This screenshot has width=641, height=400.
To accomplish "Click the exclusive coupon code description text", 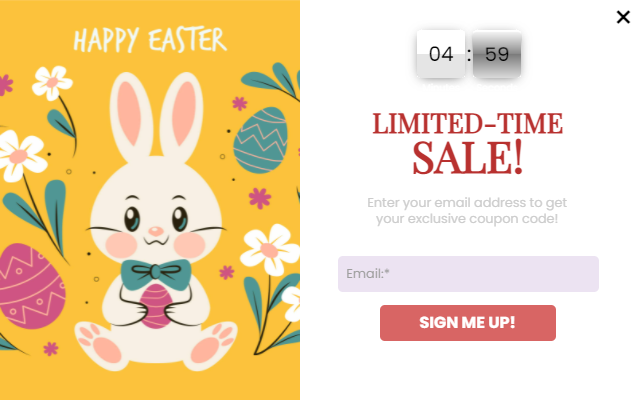I will coord(467,210).
